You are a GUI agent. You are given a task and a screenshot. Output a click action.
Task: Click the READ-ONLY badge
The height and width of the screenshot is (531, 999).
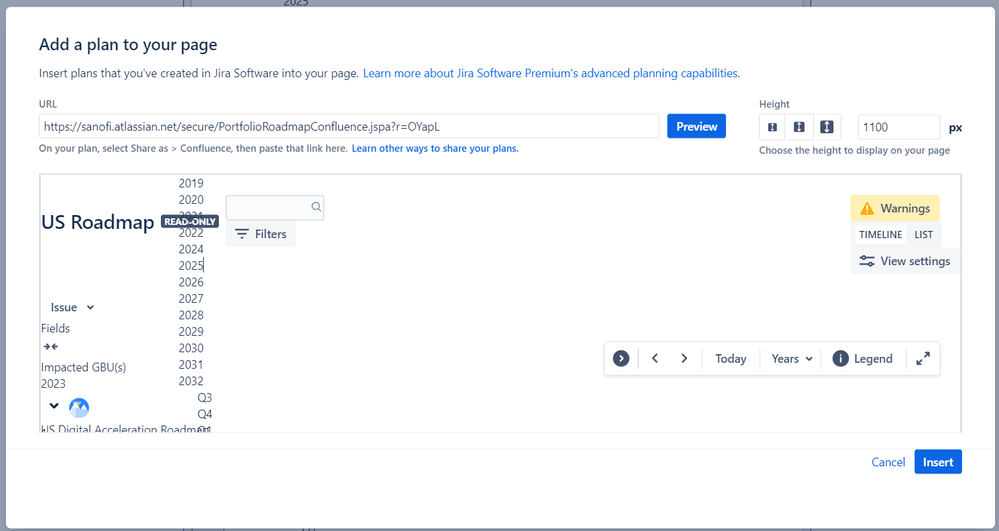[190, 222]
